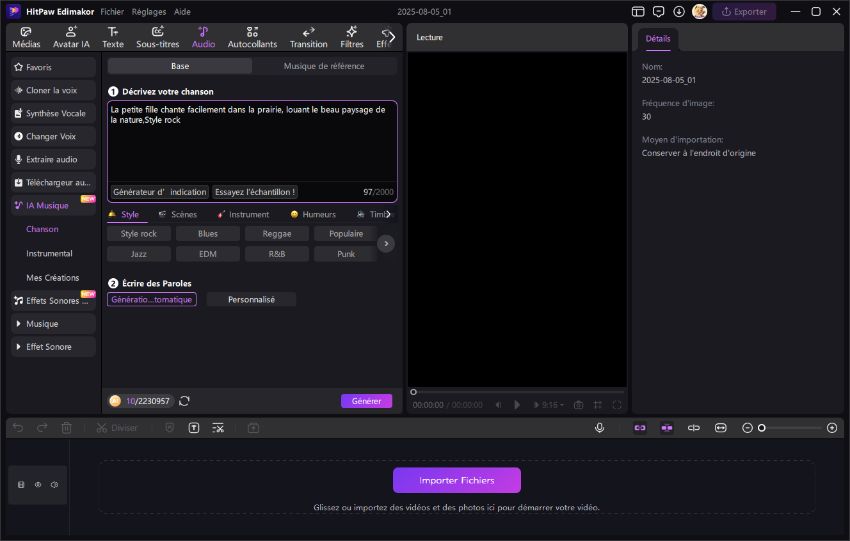Show next style tags with round arrow
The height and width of the screenshot is (541, 850).
[386, 244]
